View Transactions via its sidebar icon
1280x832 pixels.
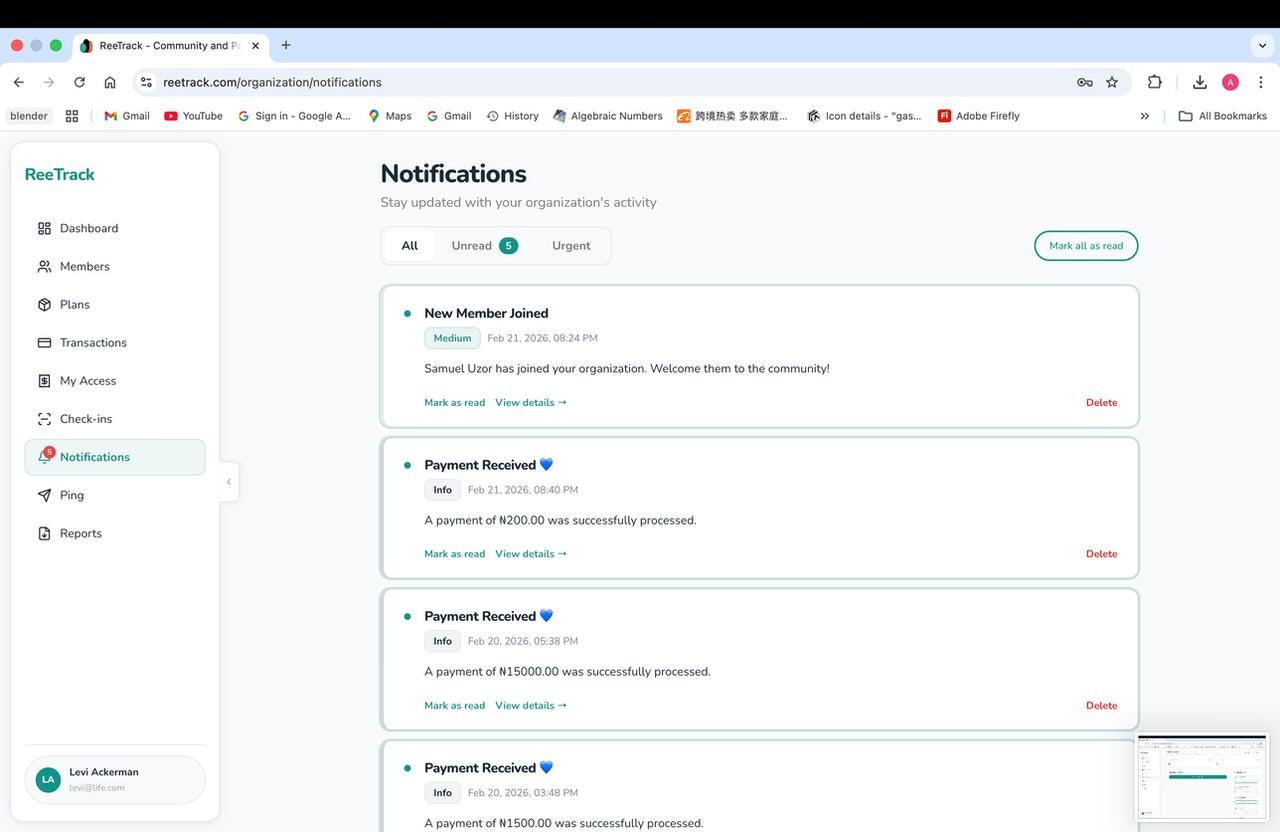(42, 342)
